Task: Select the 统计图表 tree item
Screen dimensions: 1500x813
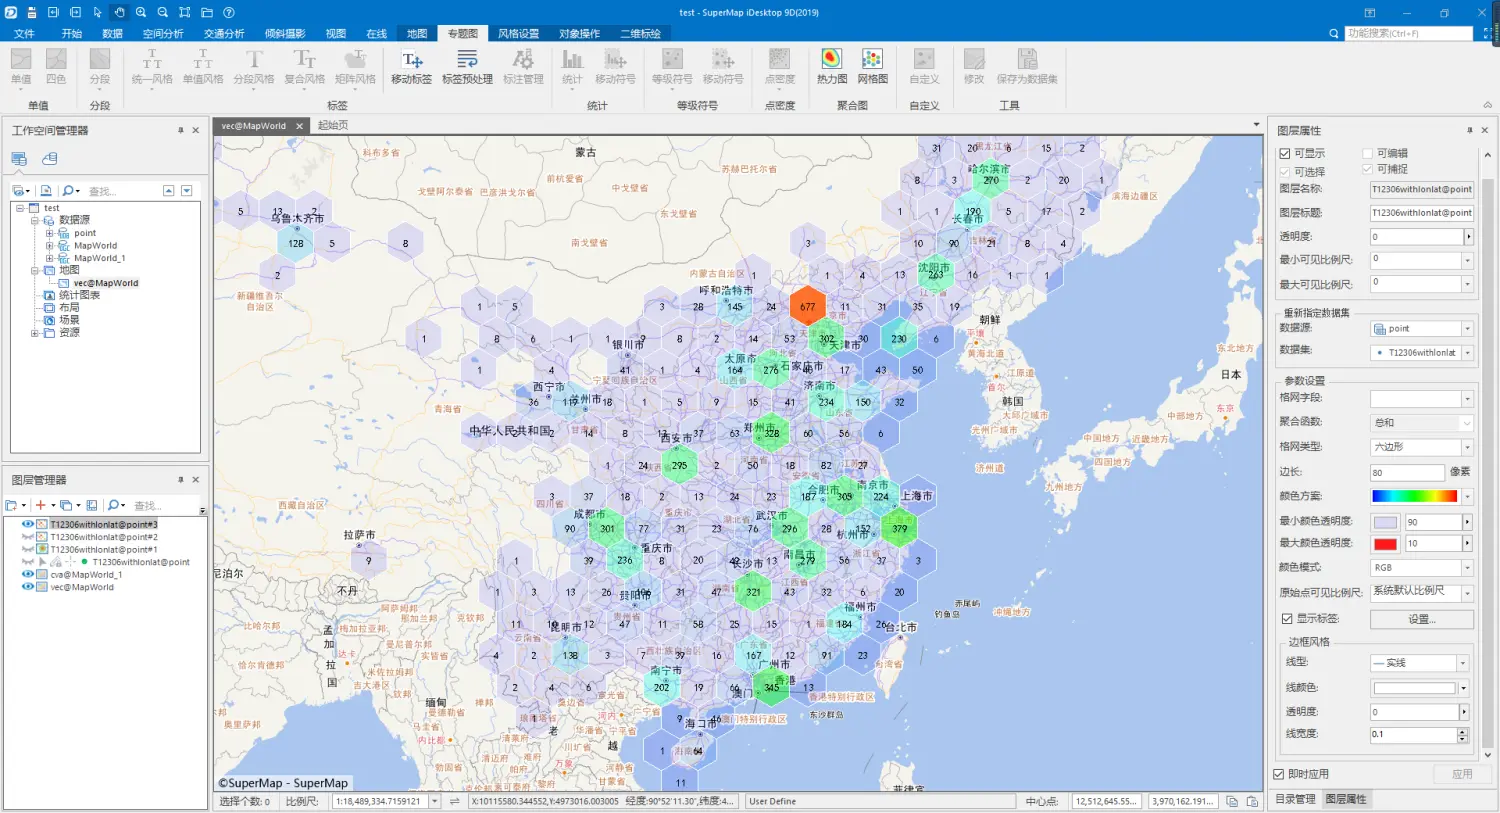Action: pyautogui.click(x=78, y=295)
